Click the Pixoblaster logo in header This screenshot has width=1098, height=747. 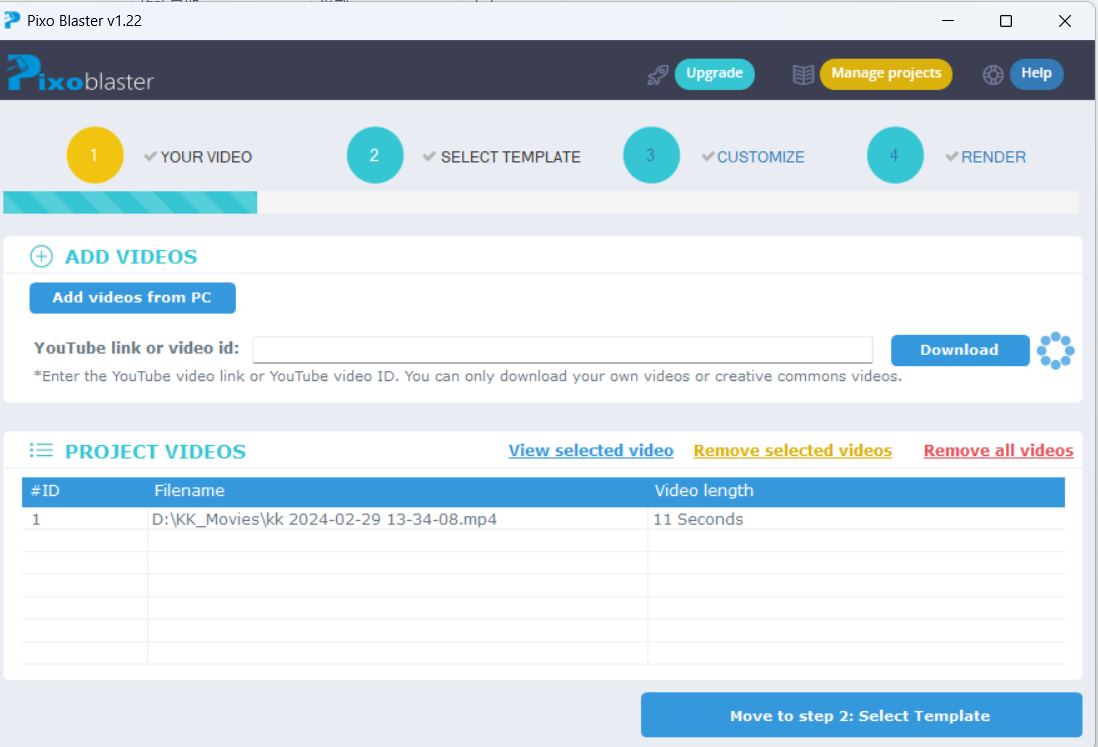pos(80,73)
